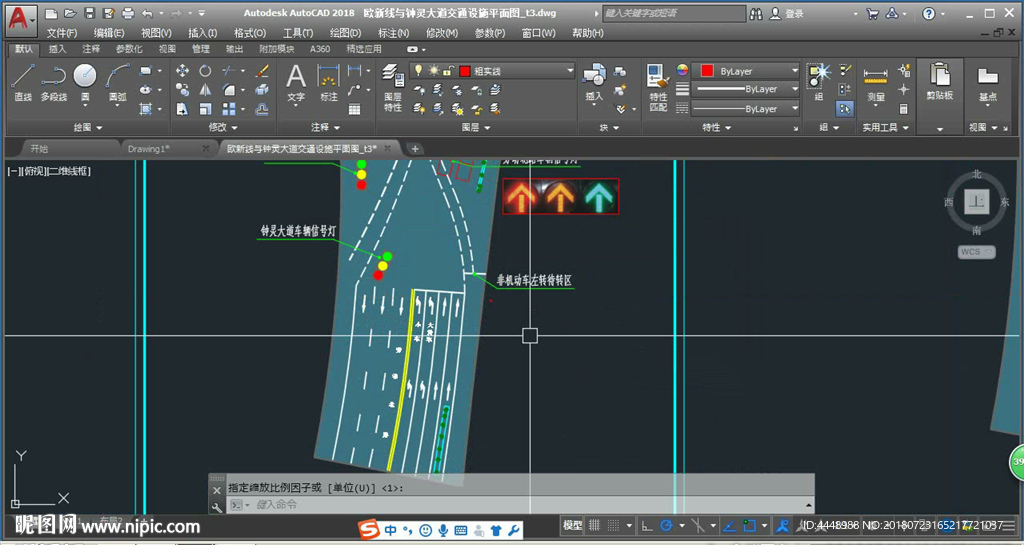This screenshot has width=1024, height=545.
Task: Switch to the 参数化 ribbon tab
Action: point(129,49)
